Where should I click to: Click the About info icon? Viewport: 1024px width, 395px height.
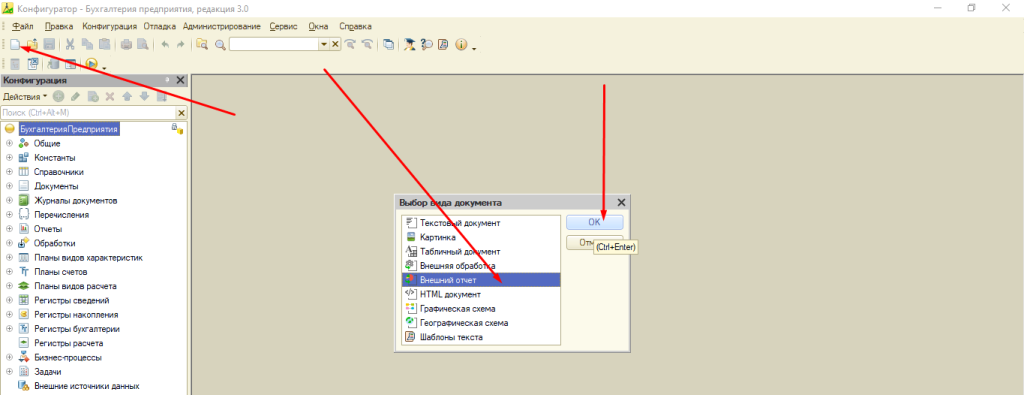coord(461,44)
